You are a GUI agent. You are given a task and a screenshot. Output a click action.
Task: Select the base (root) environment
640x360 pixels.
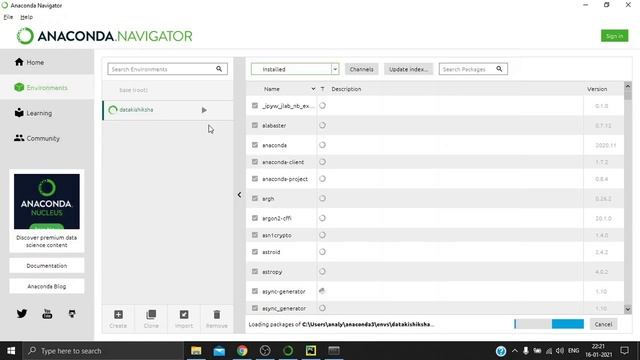(168, 90)
